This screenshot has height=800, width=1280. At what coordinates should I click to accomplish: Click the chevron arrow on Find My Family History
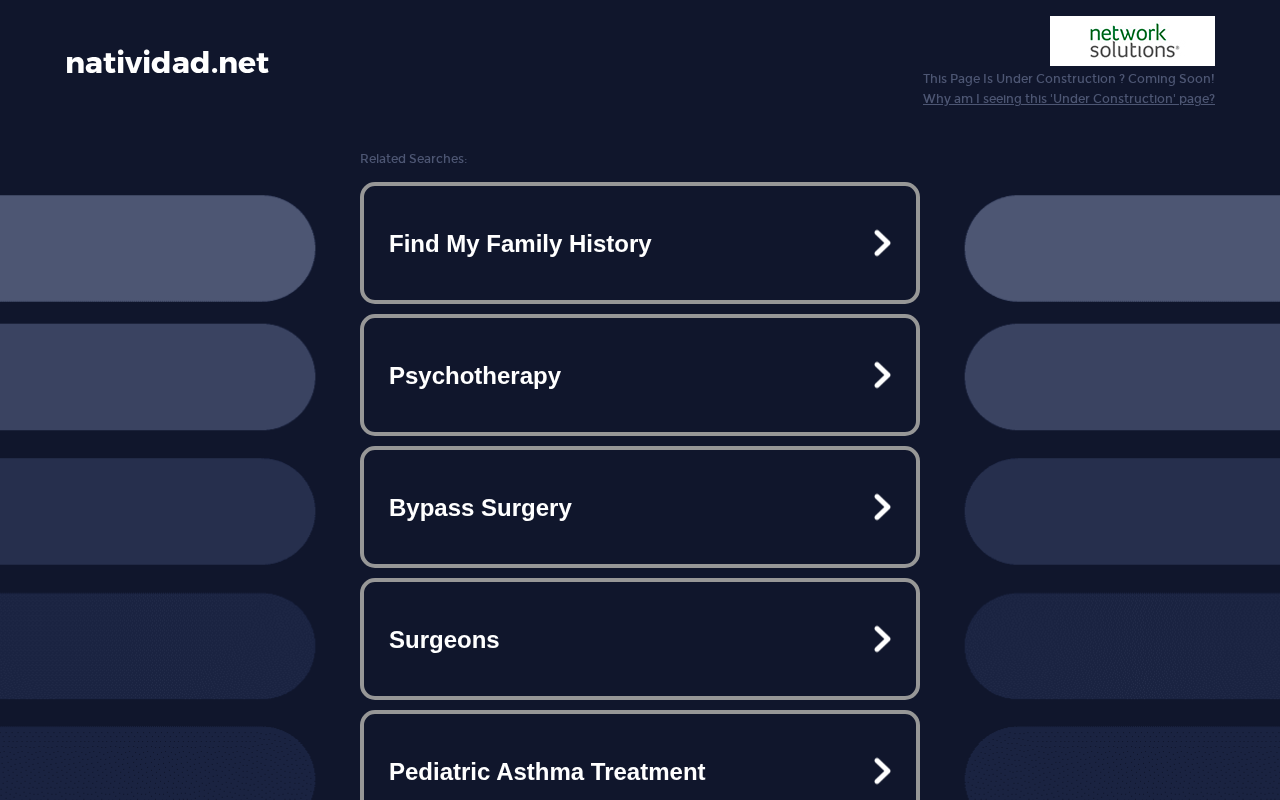tap(882, 243)
